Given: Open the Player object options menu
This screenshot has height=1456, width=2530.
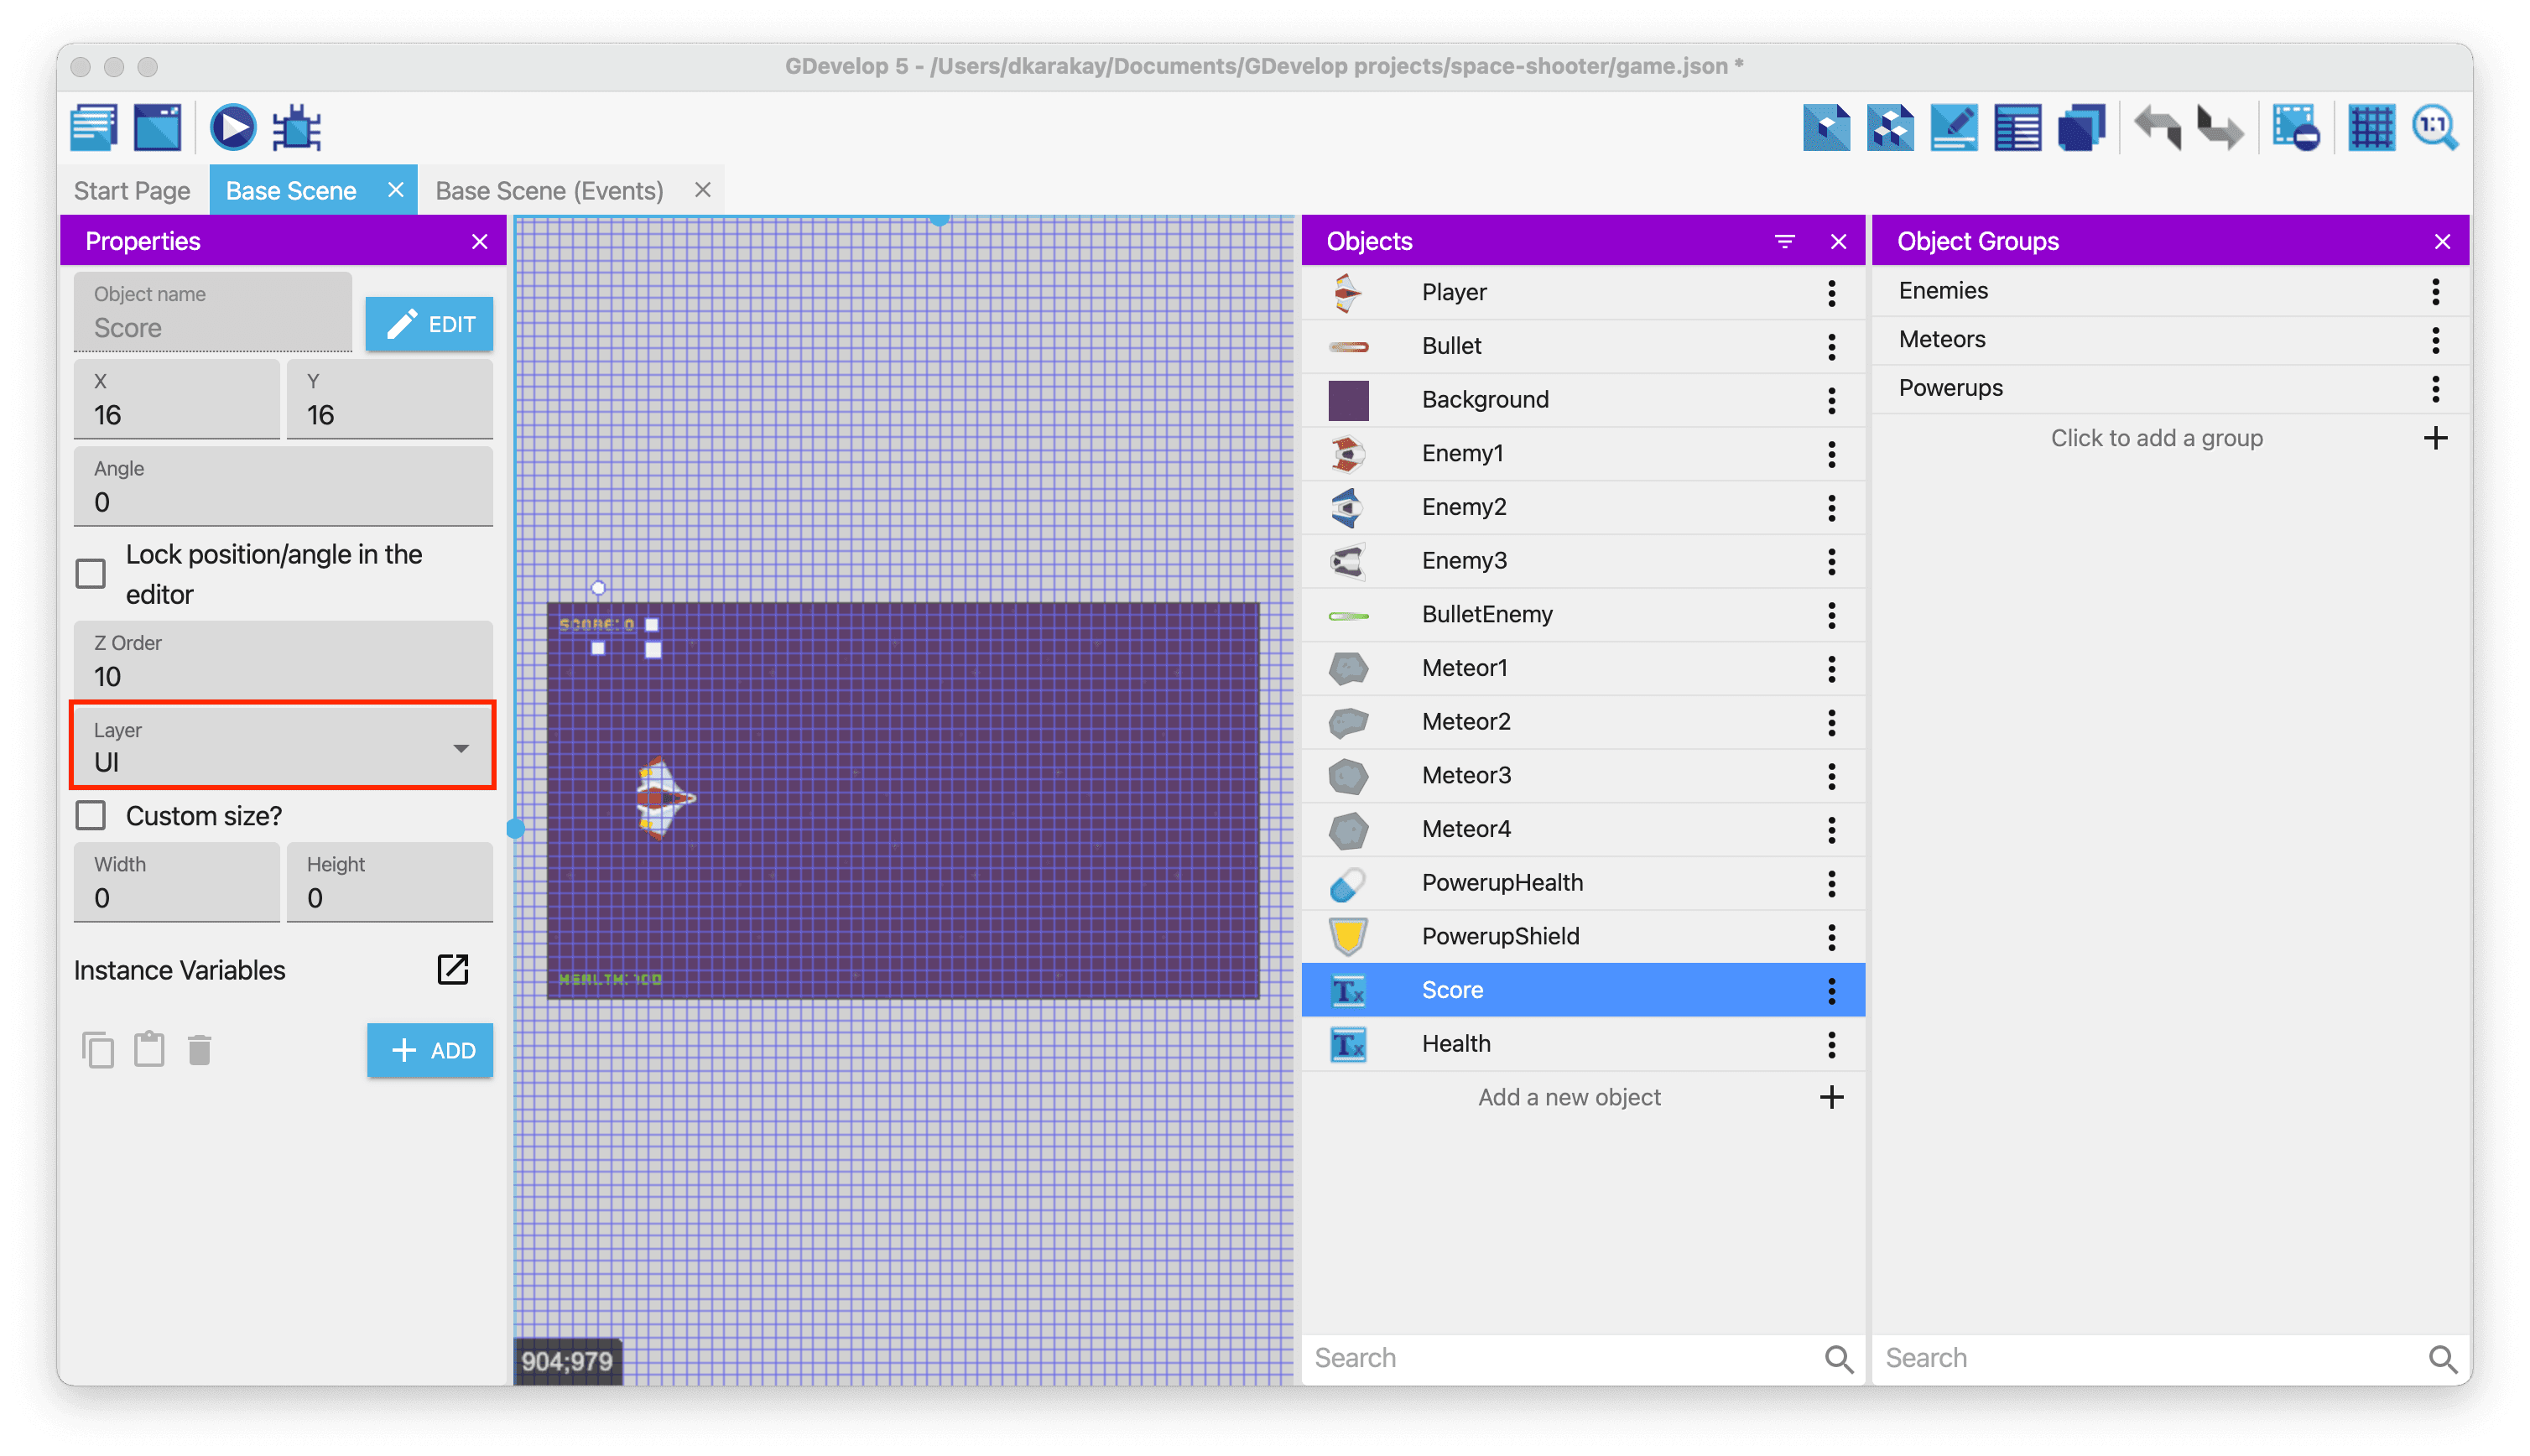Looking at the screenshot, I should click(1831, 293).
